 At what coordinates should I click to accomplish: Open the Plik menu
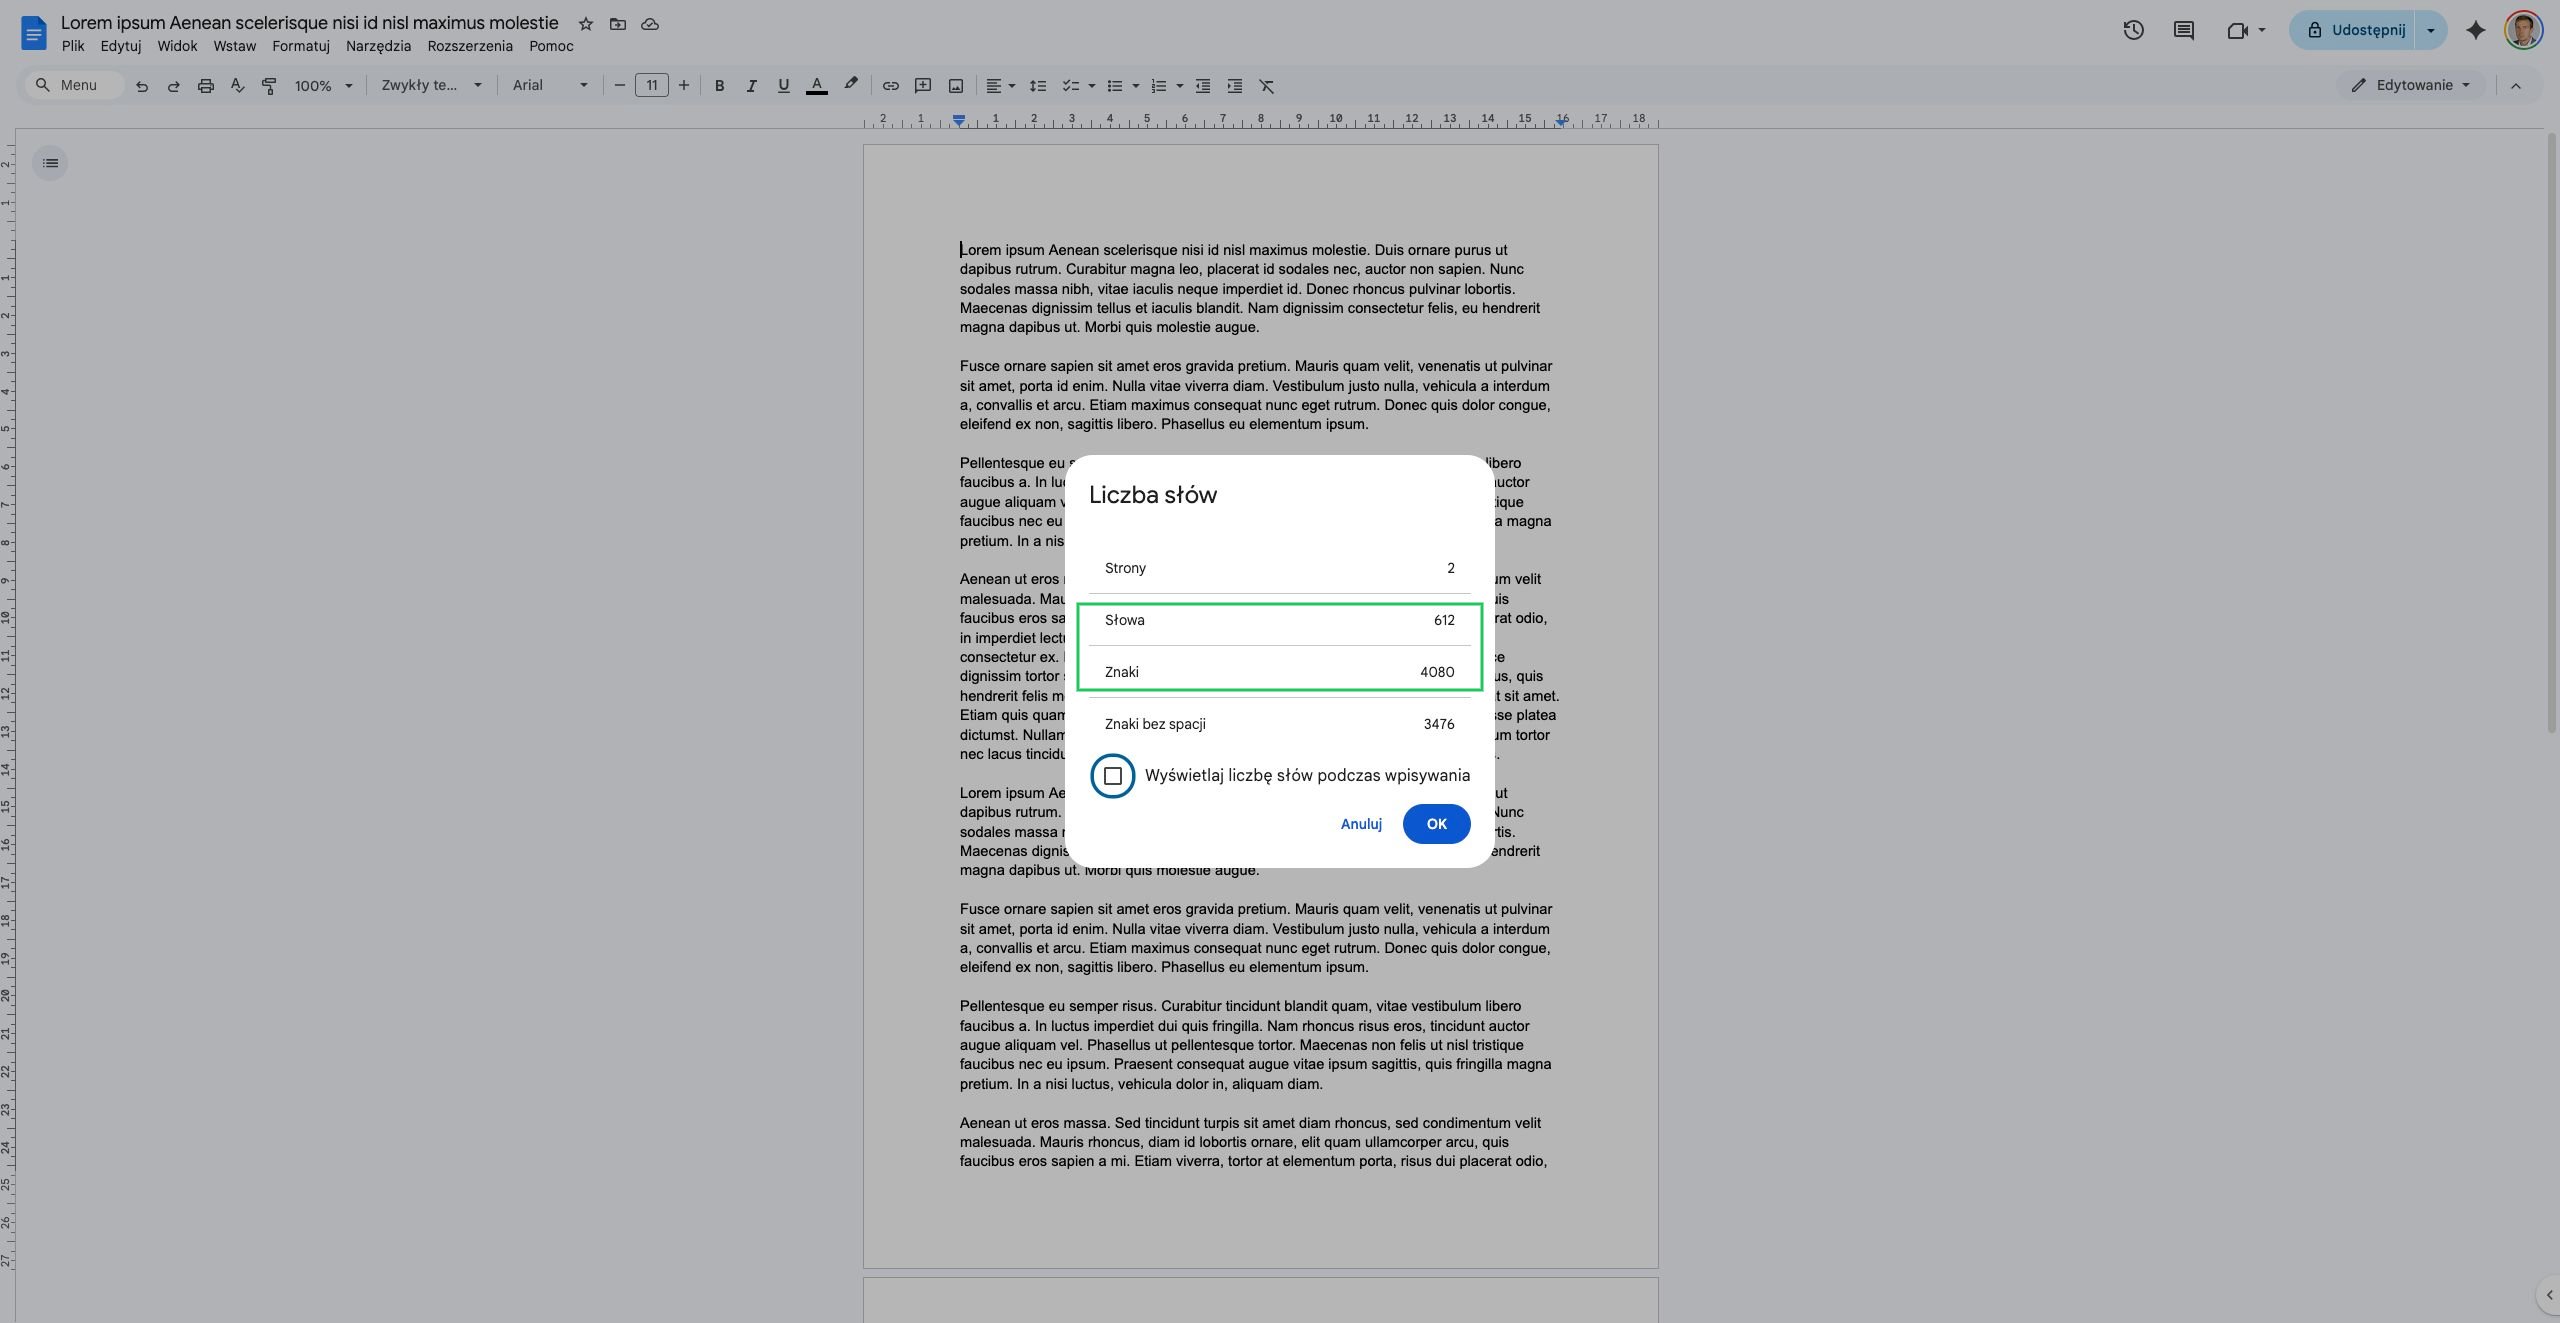click(x=73, y=46)
